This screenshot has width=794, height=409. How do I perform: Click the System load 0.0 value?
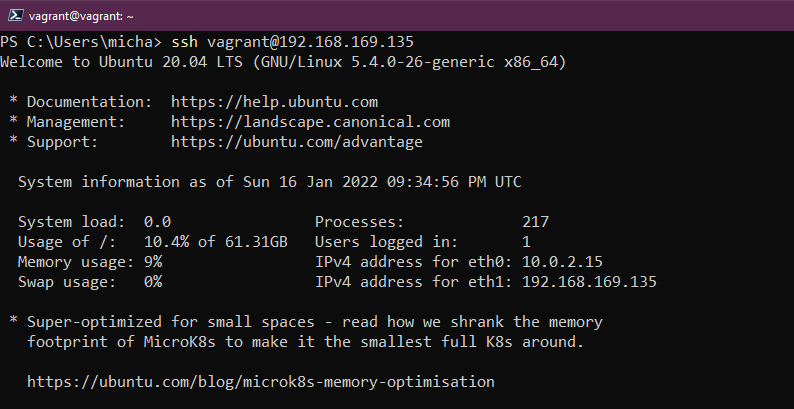tap(158, 222)
